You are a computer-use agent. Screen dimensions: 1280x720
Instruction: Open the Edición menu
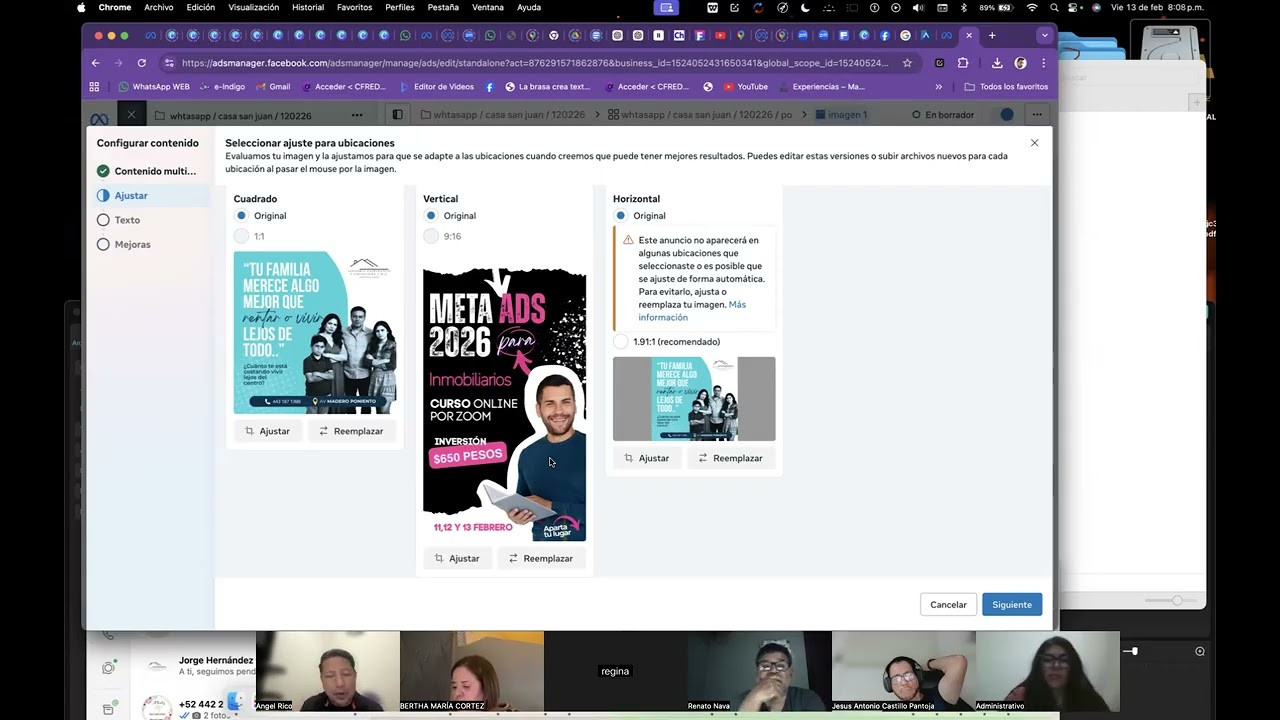point(200,7)
